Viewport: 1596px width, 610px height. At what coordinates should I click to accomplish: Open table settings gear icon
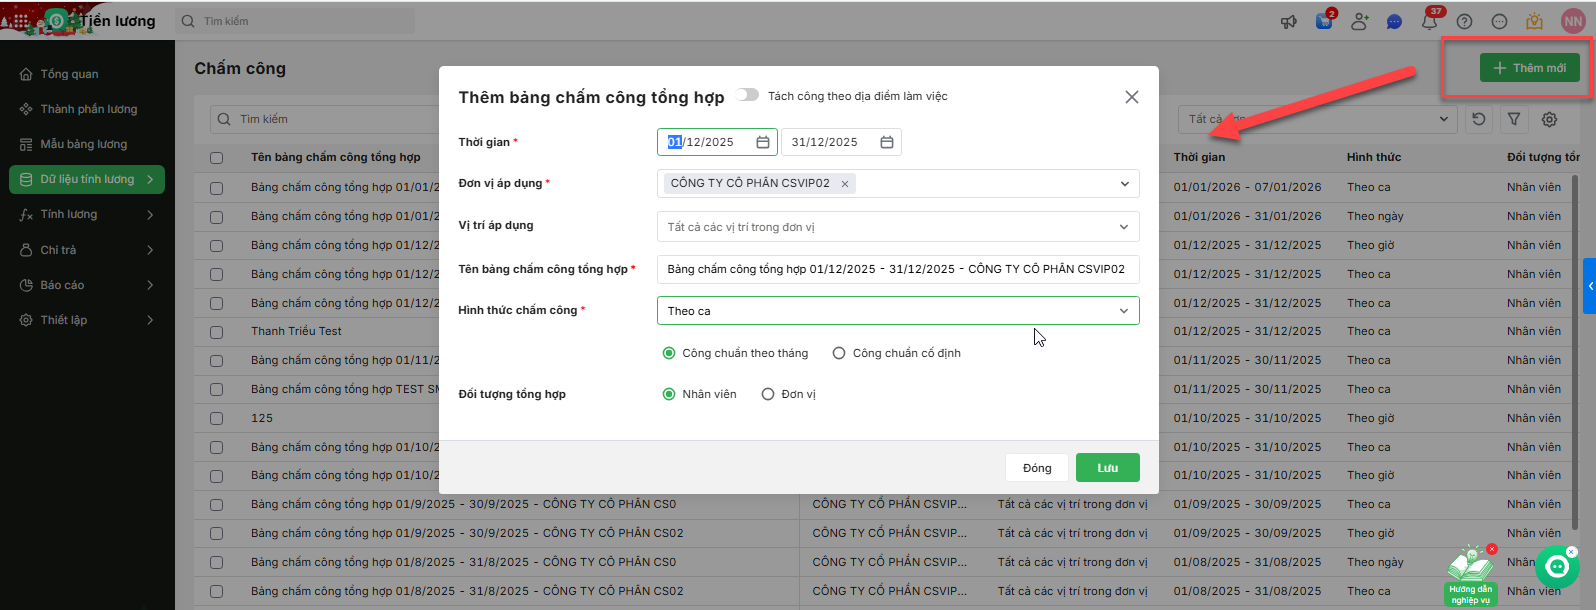(1549, 119)
